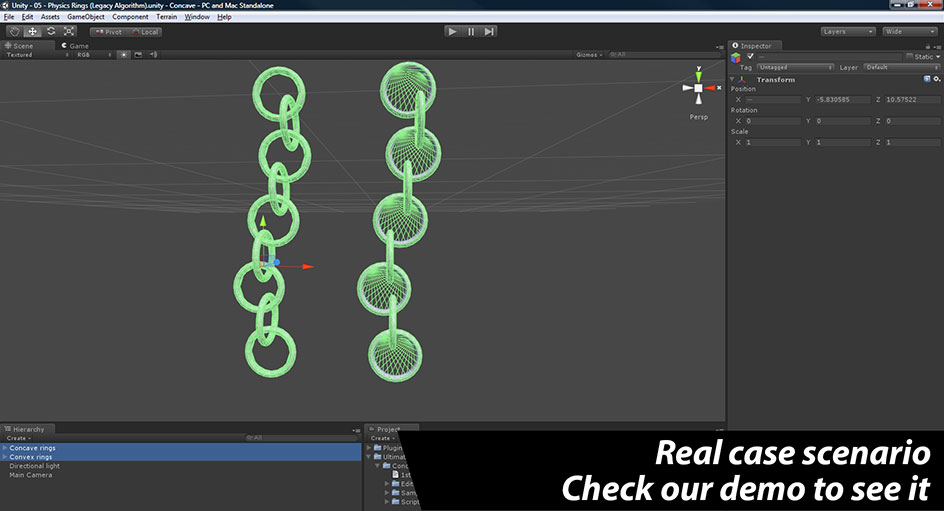
Task: Click the red X axis cone on orientation gizmo
Action: 710,88
